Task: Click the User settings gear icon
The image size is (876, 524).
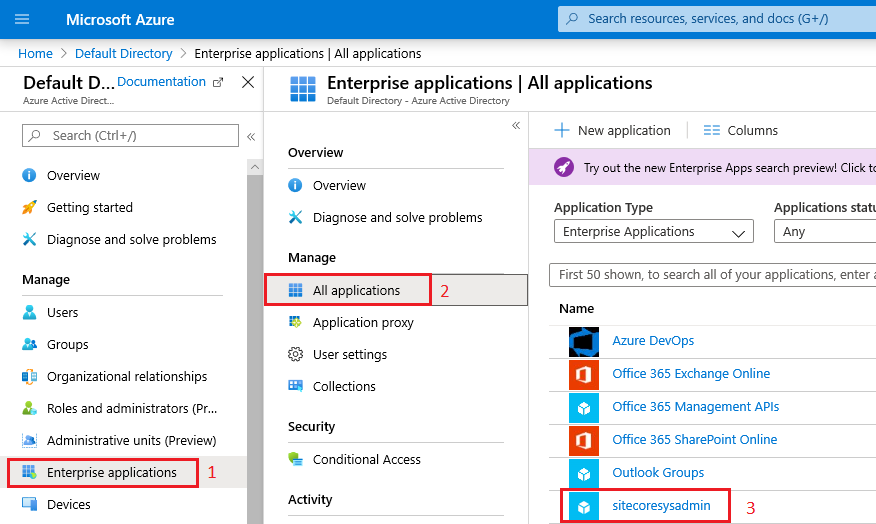Action: pyautogui.click(x=295, y=354)
